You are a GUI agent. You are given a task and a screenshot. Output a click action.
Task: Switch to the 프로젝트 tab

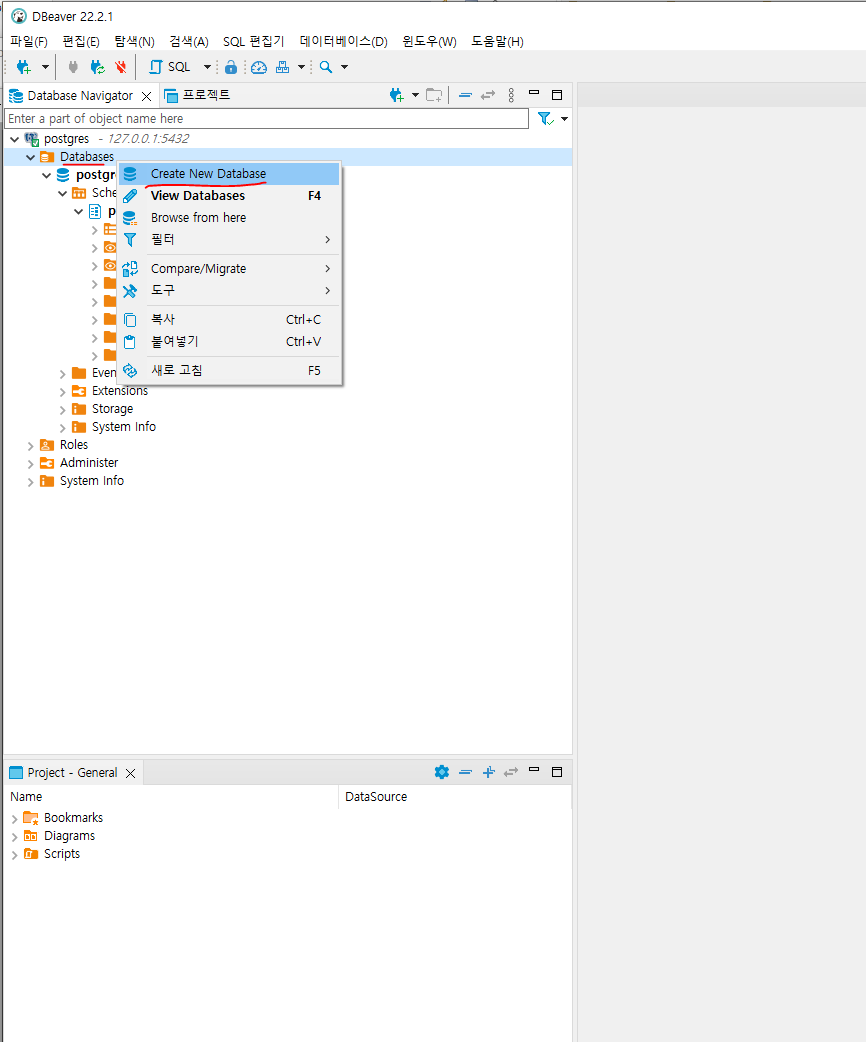(197, 95)
